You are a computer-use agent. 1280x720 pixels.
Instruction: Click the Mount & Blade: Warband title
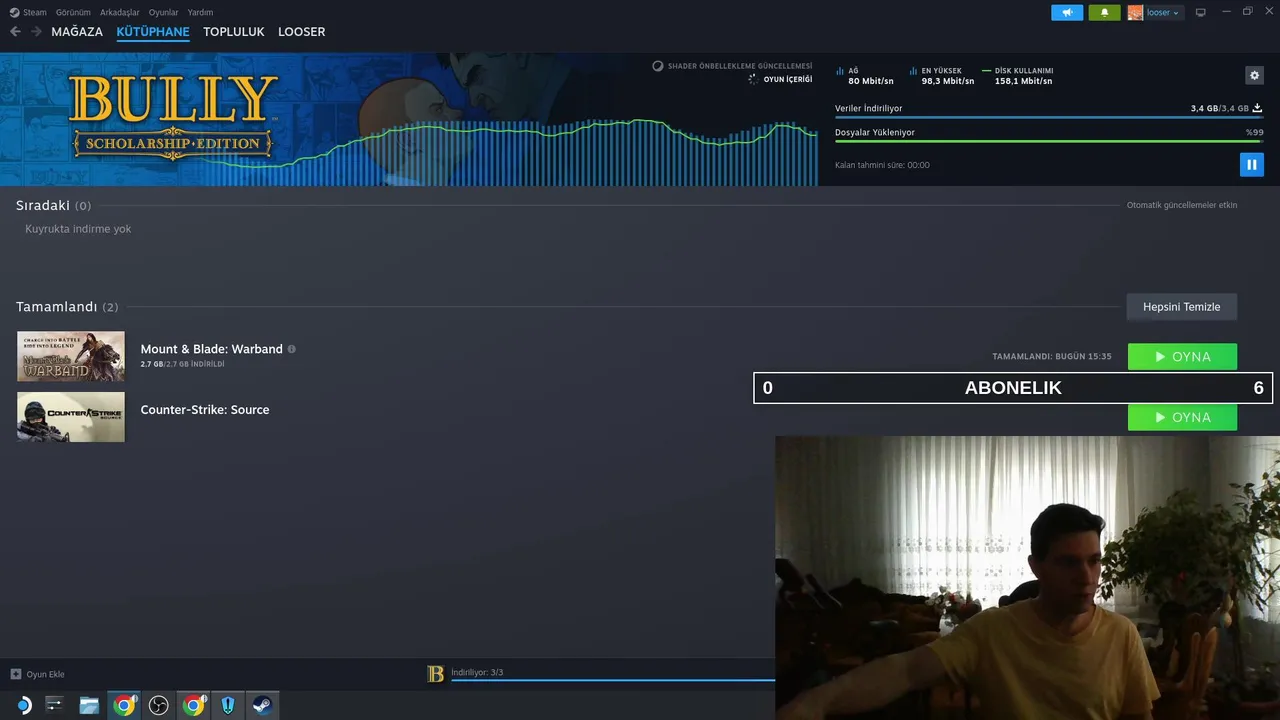click(x=211, y=349)
